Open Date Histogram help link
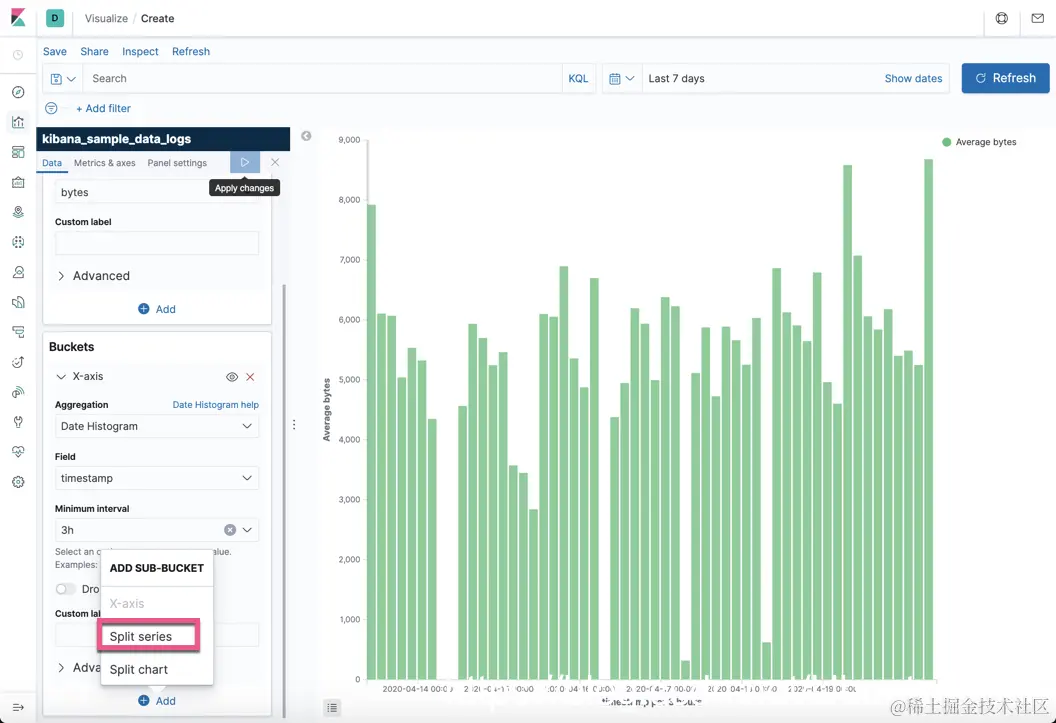1056x723 pixels. click(x=216, y=405)
